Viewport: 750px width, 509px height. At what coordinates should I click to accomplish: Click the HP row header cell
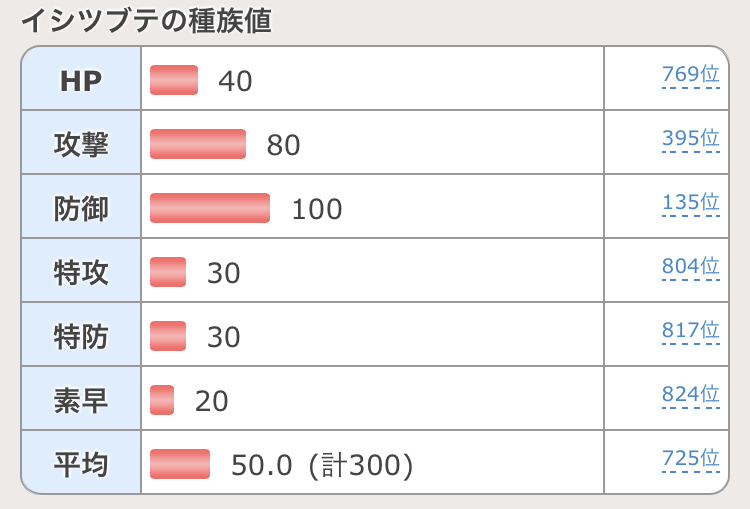coord(81,81)
